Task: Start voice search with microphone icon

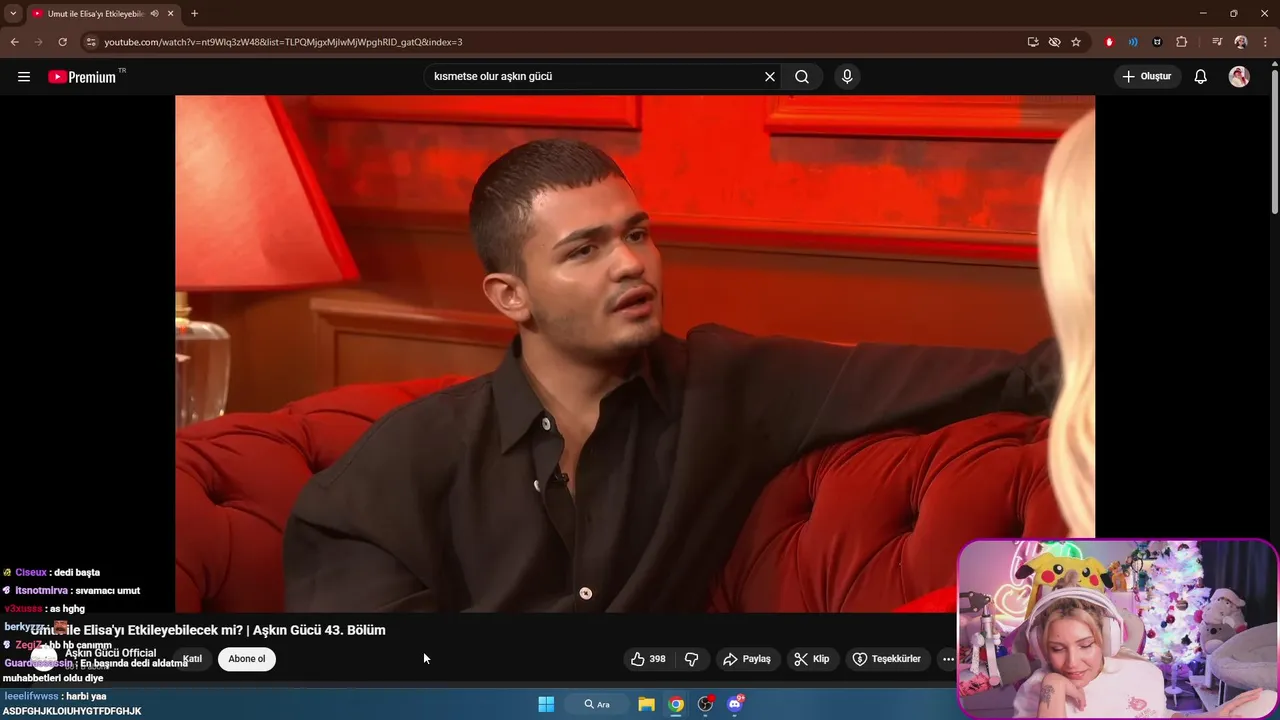Action: click(x=847, y=77)
